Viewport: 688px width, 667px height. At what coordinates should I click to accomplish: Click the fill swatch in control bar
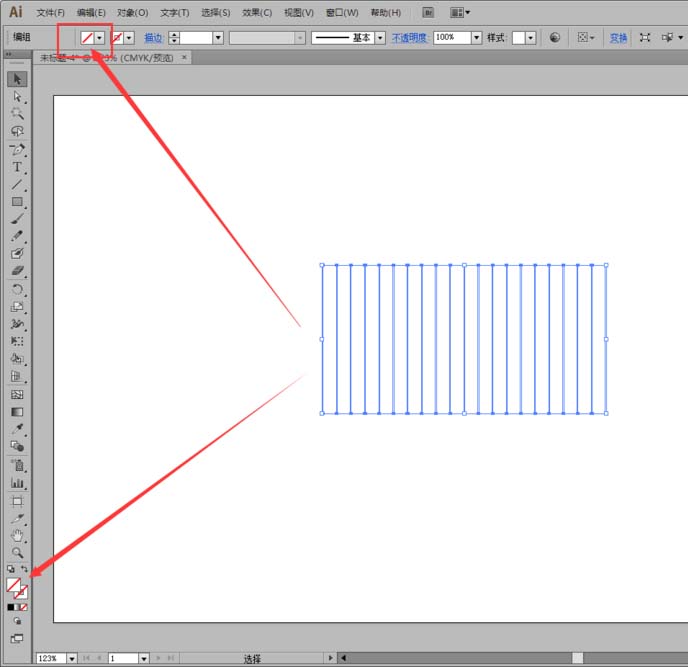[87, 38]
